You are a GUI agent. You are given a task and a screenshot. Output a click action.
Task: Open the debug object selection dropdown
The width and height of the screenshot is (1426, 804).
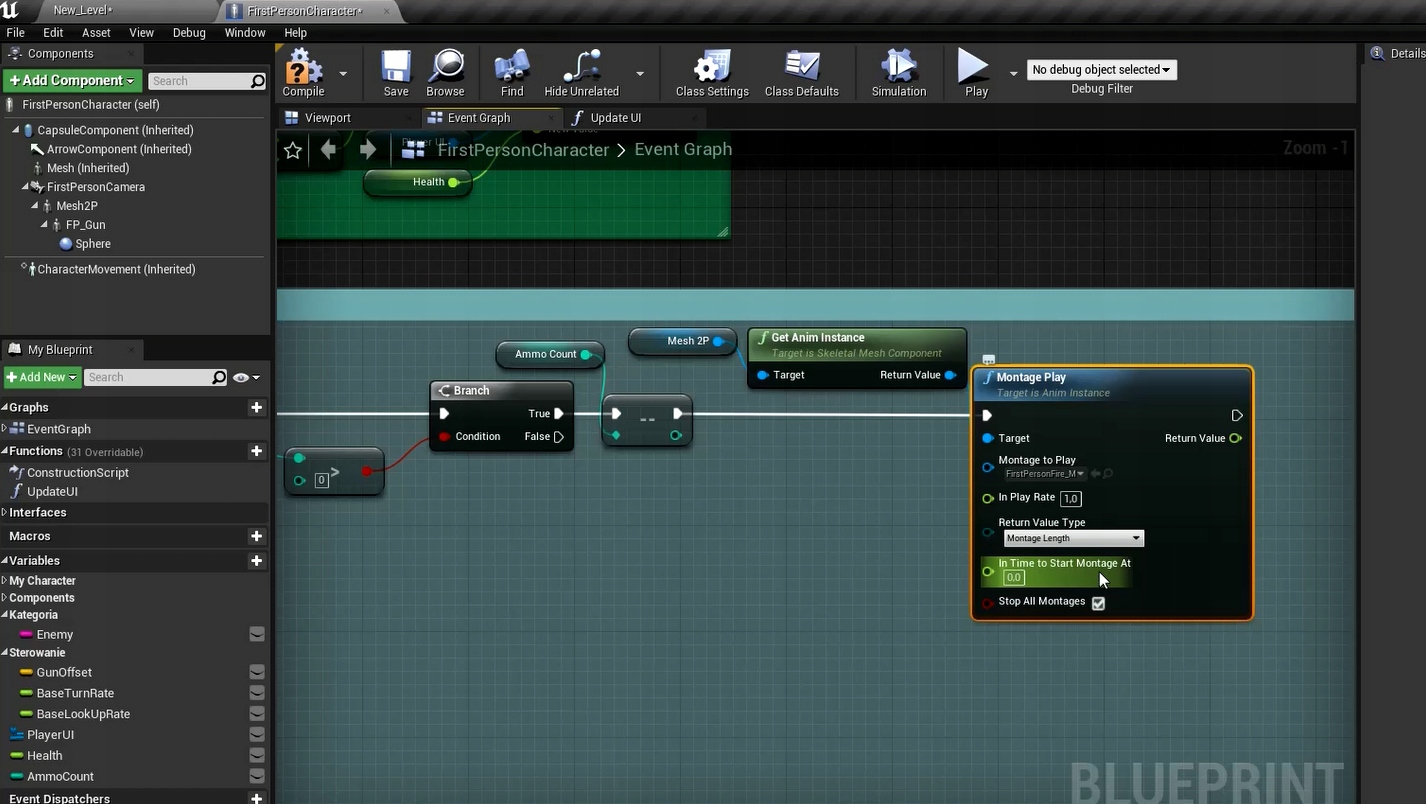click(1101, 70)
